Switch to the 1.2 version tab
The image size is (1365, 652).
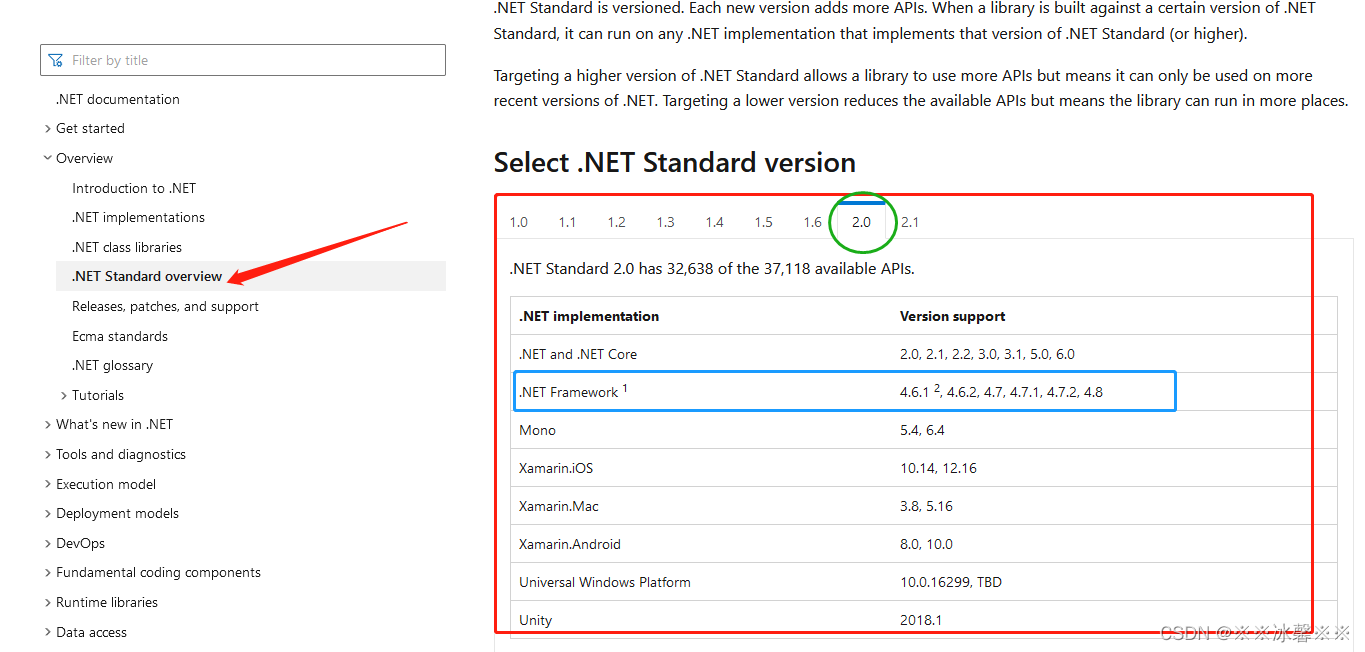click(x=616, y=222)
